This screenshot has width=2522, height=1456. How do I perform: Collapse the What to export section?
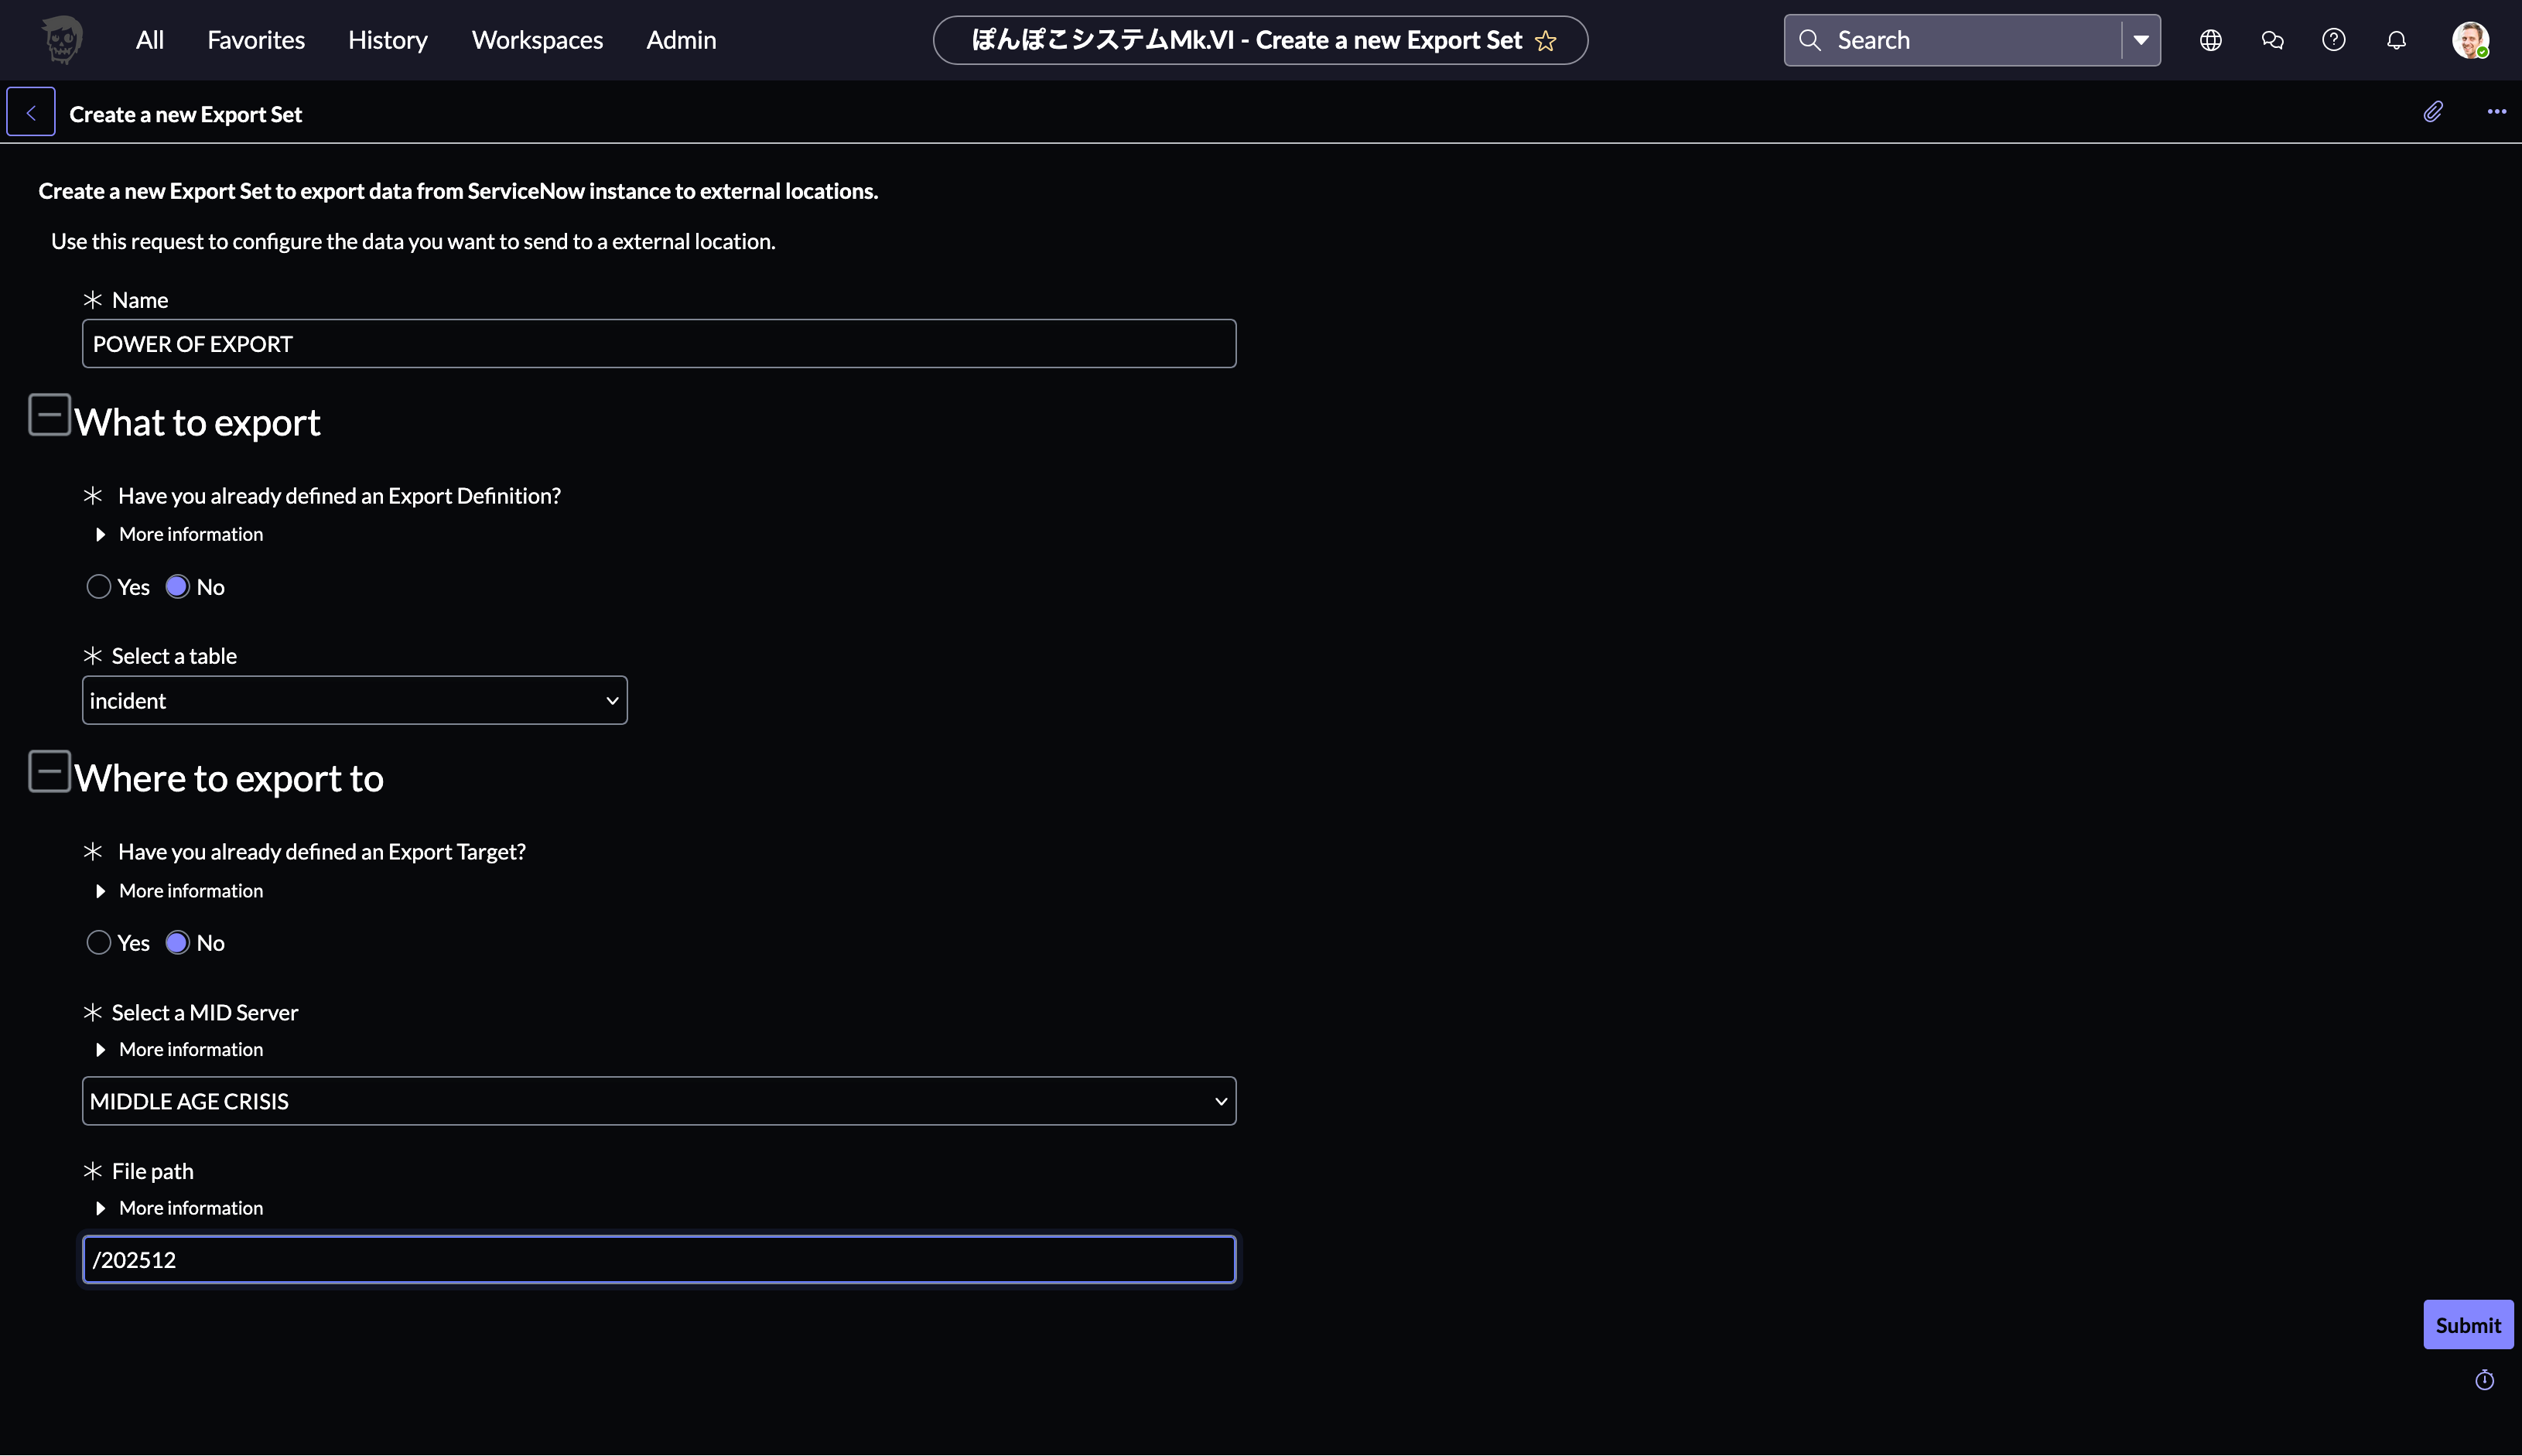[49, 415]
